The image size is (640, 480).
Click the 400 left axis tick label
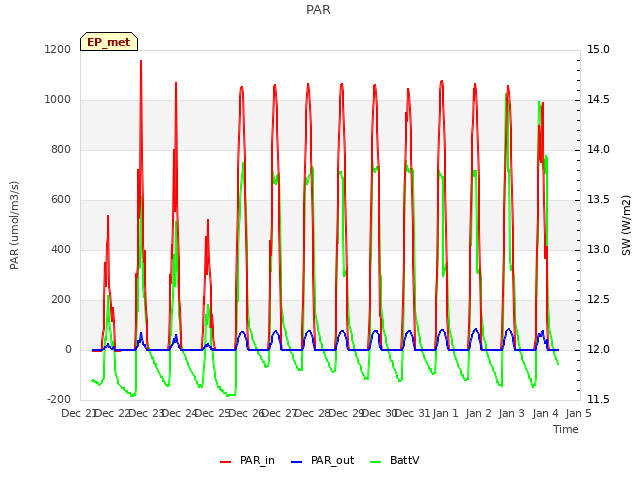(x=61, y=250)
